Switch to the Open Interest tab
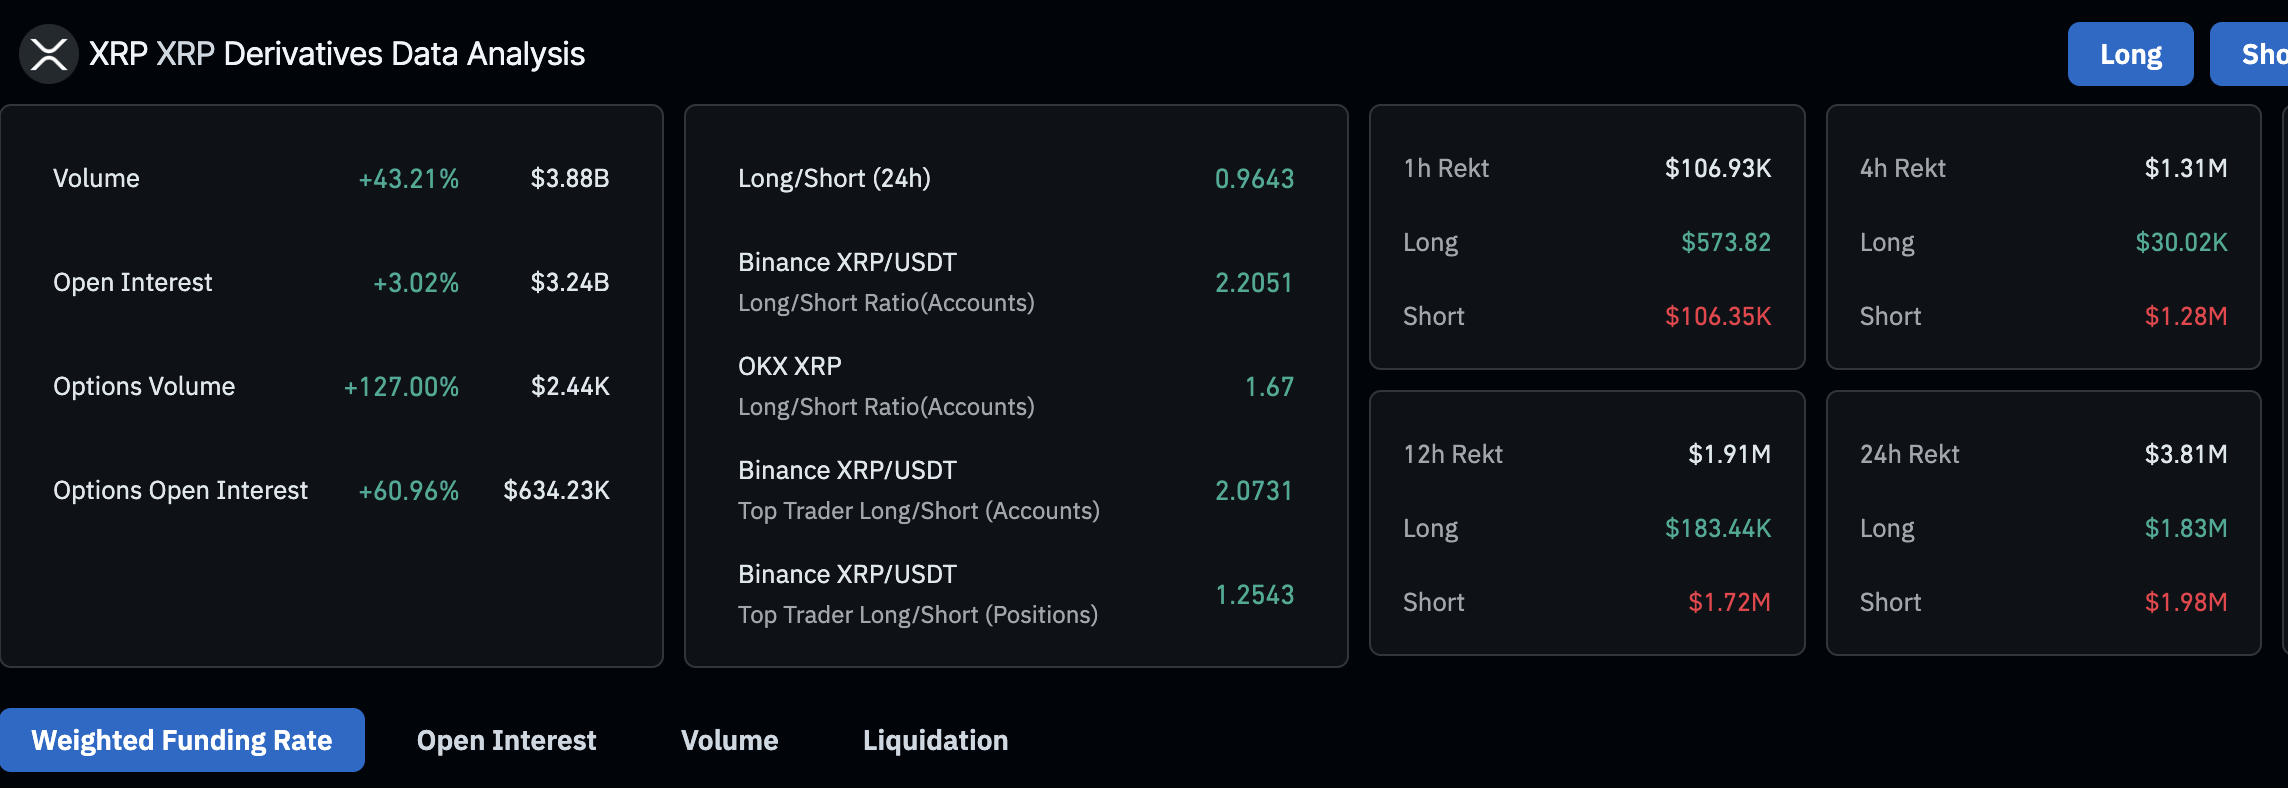This screenshot has height=788, width=2288. tap(506, 740)
